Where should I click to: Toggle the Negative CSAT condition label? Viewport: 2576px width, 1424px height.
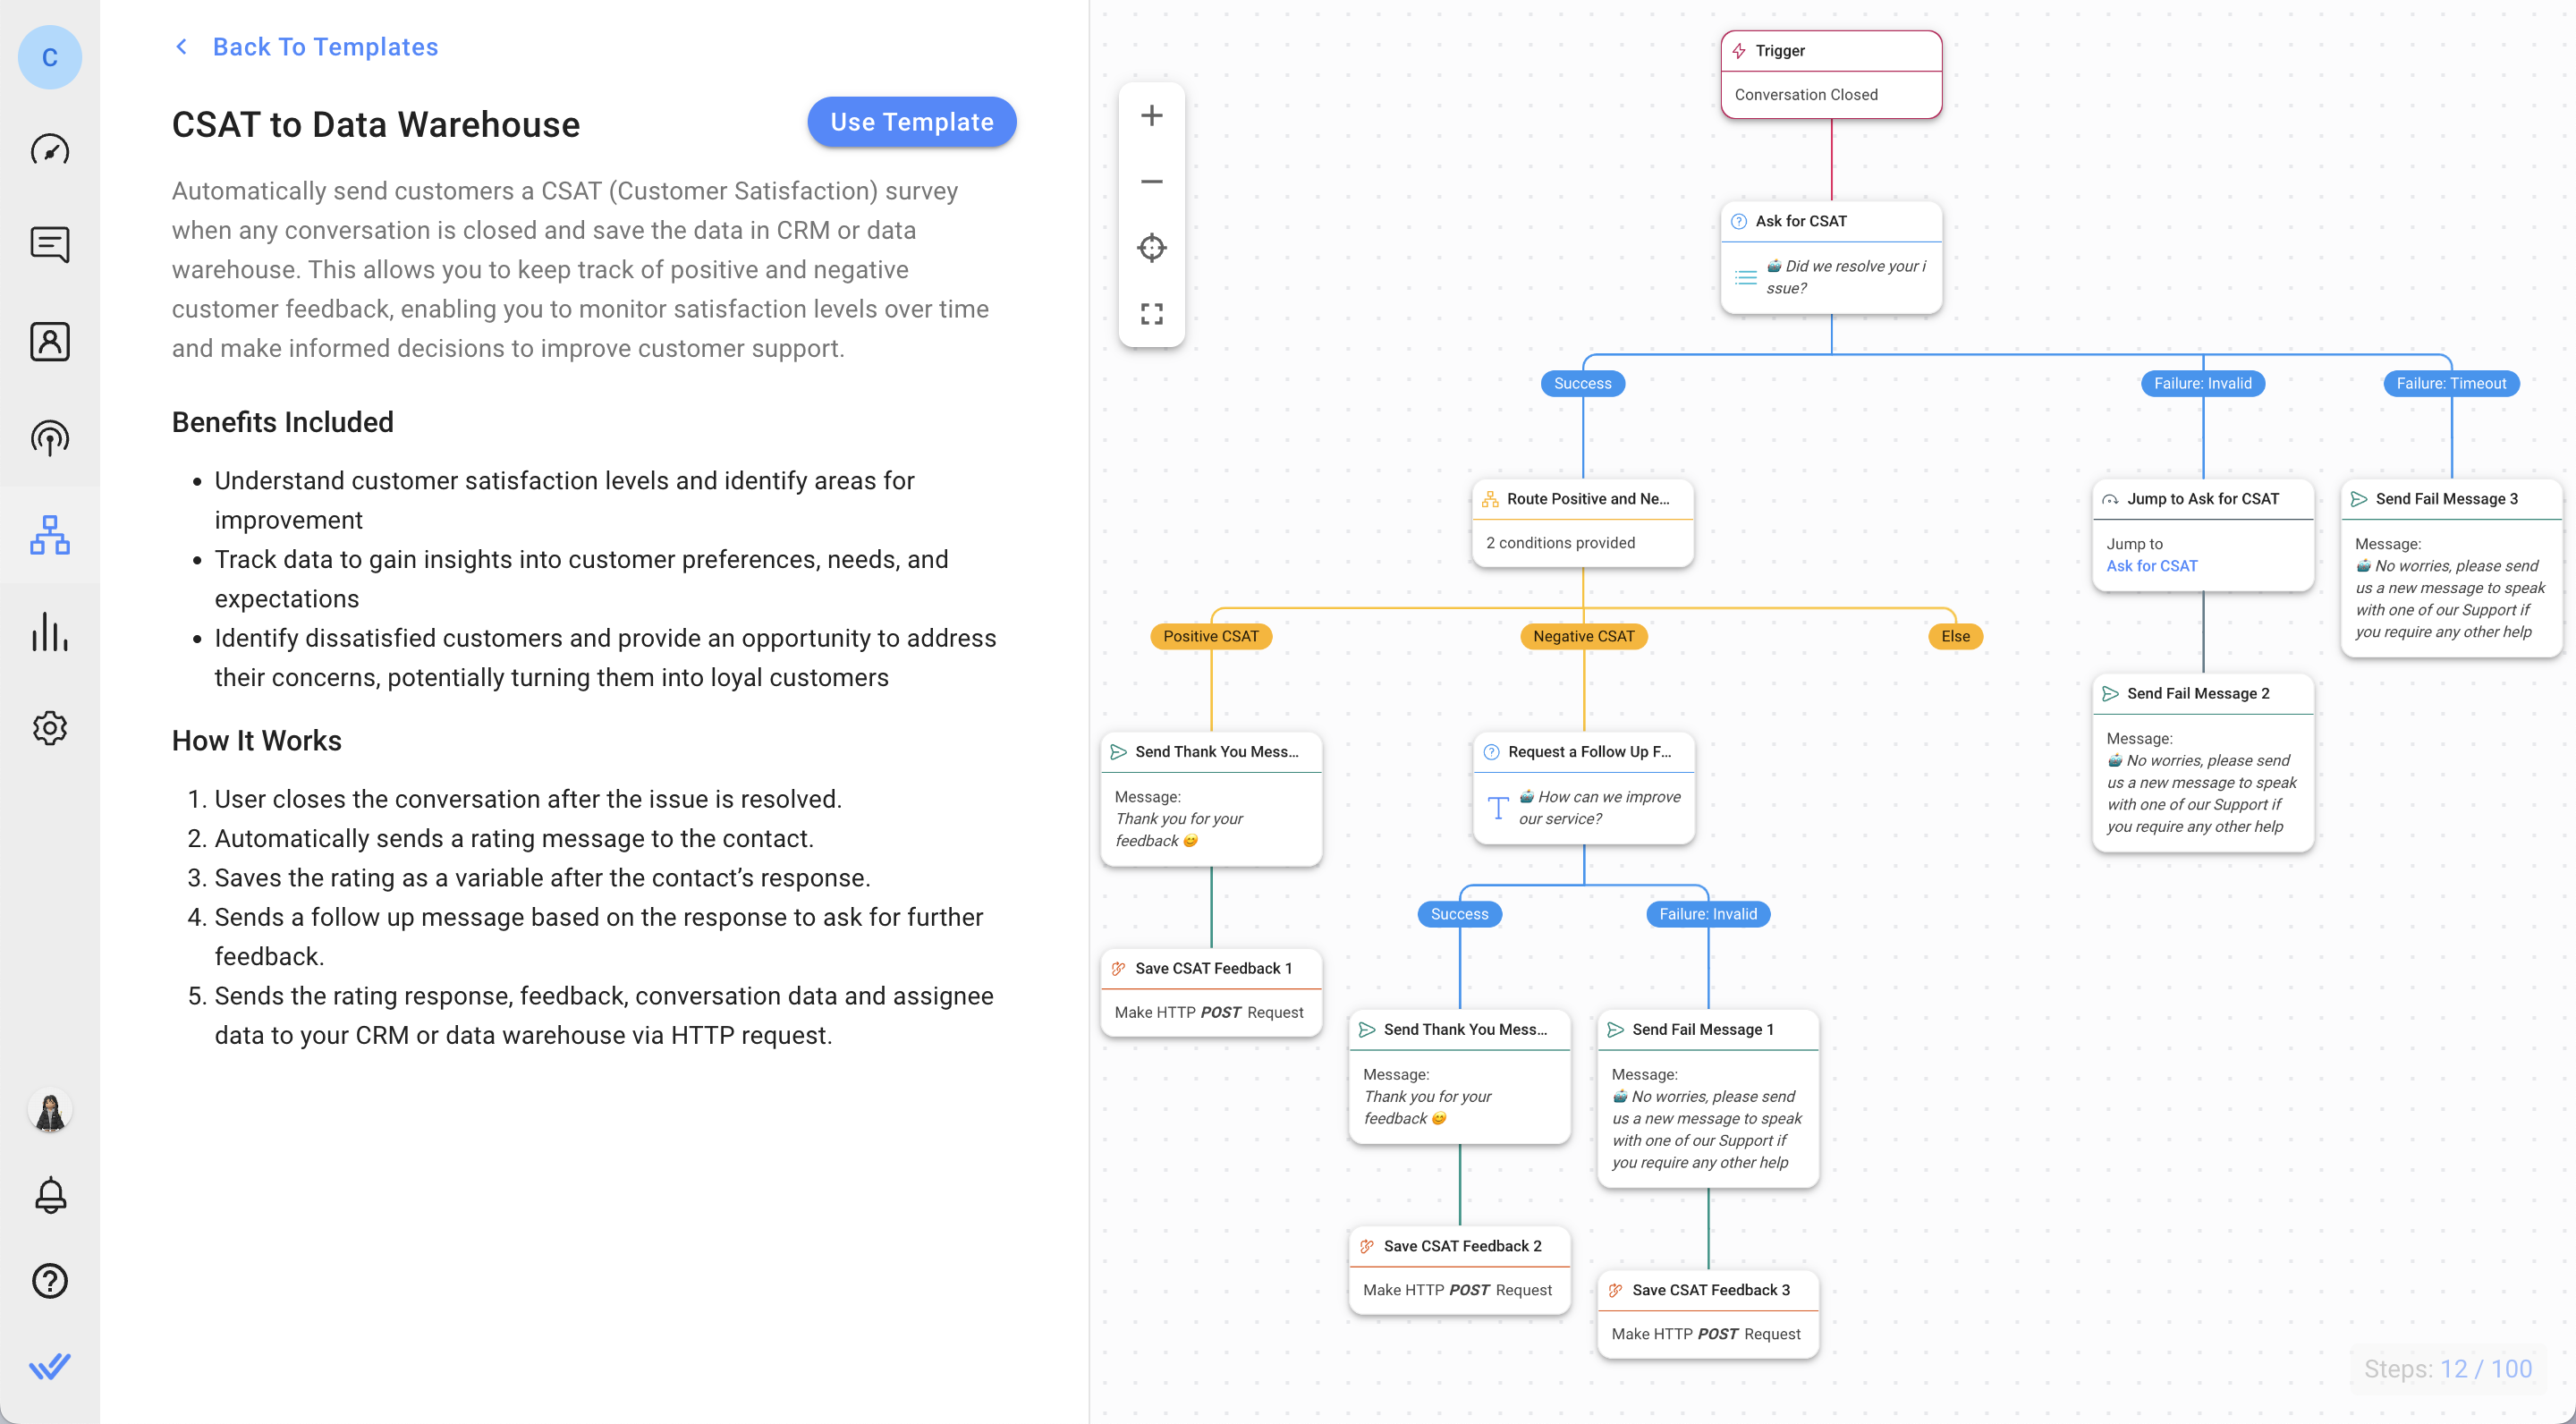[x=1580, y=635]
